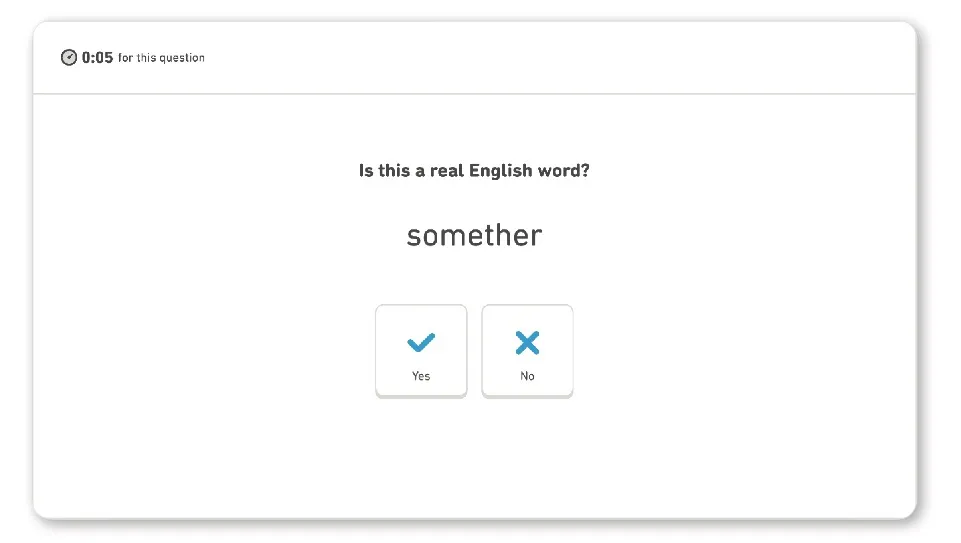Screen dimensions: 961x543
Task: Answer No to the word question
Action: 527,350
